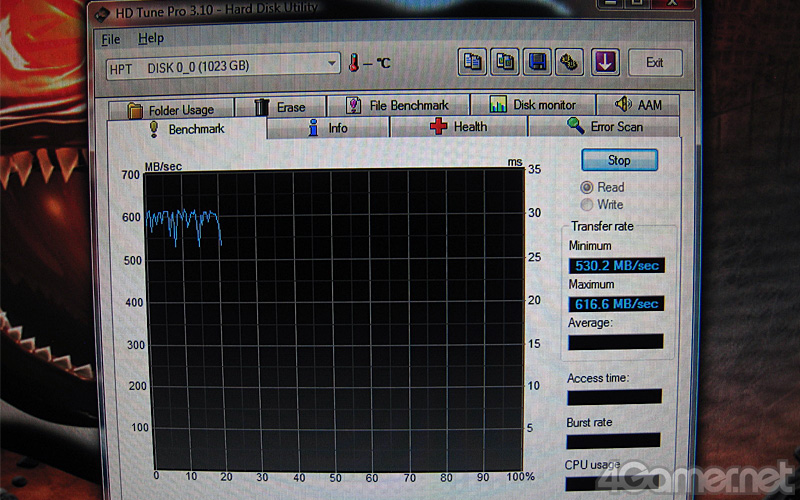
Task: Click the purple down-arrow minimize-to-tray icon
Action: [604, 62]
